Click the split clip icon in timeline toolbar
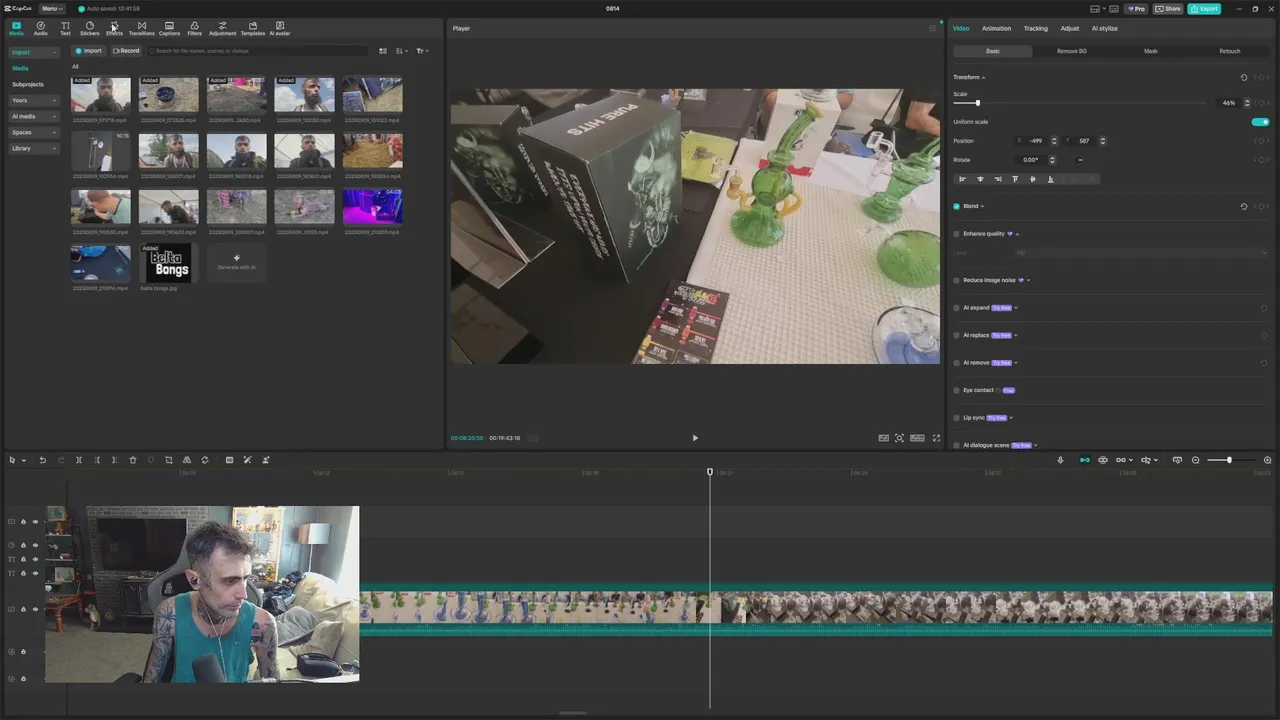1280x720 pixels. pyautogui.click(x=78, y=460)
